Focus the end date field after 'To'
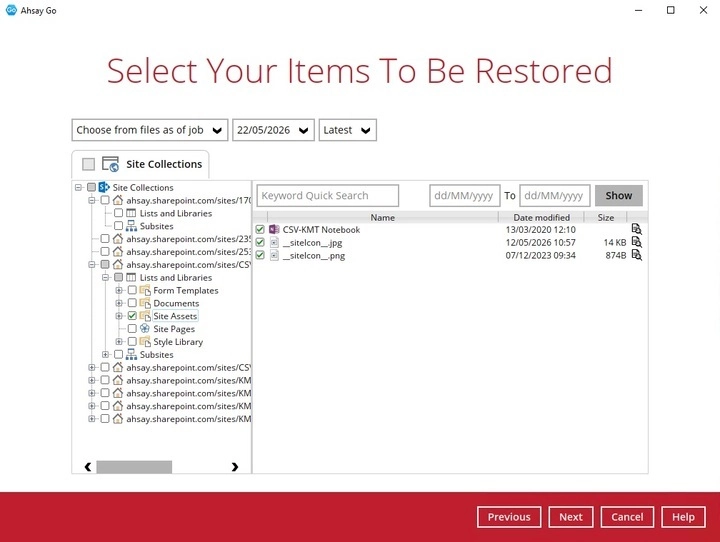This screenshot has height=542, width=720. pos(555,196)
